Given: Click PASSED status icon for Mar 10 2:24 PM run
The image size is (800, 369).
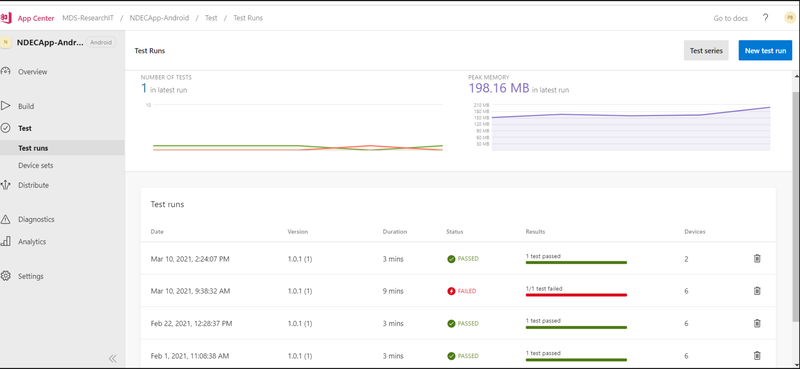Looking at the screenshot, I should [451, 259].
